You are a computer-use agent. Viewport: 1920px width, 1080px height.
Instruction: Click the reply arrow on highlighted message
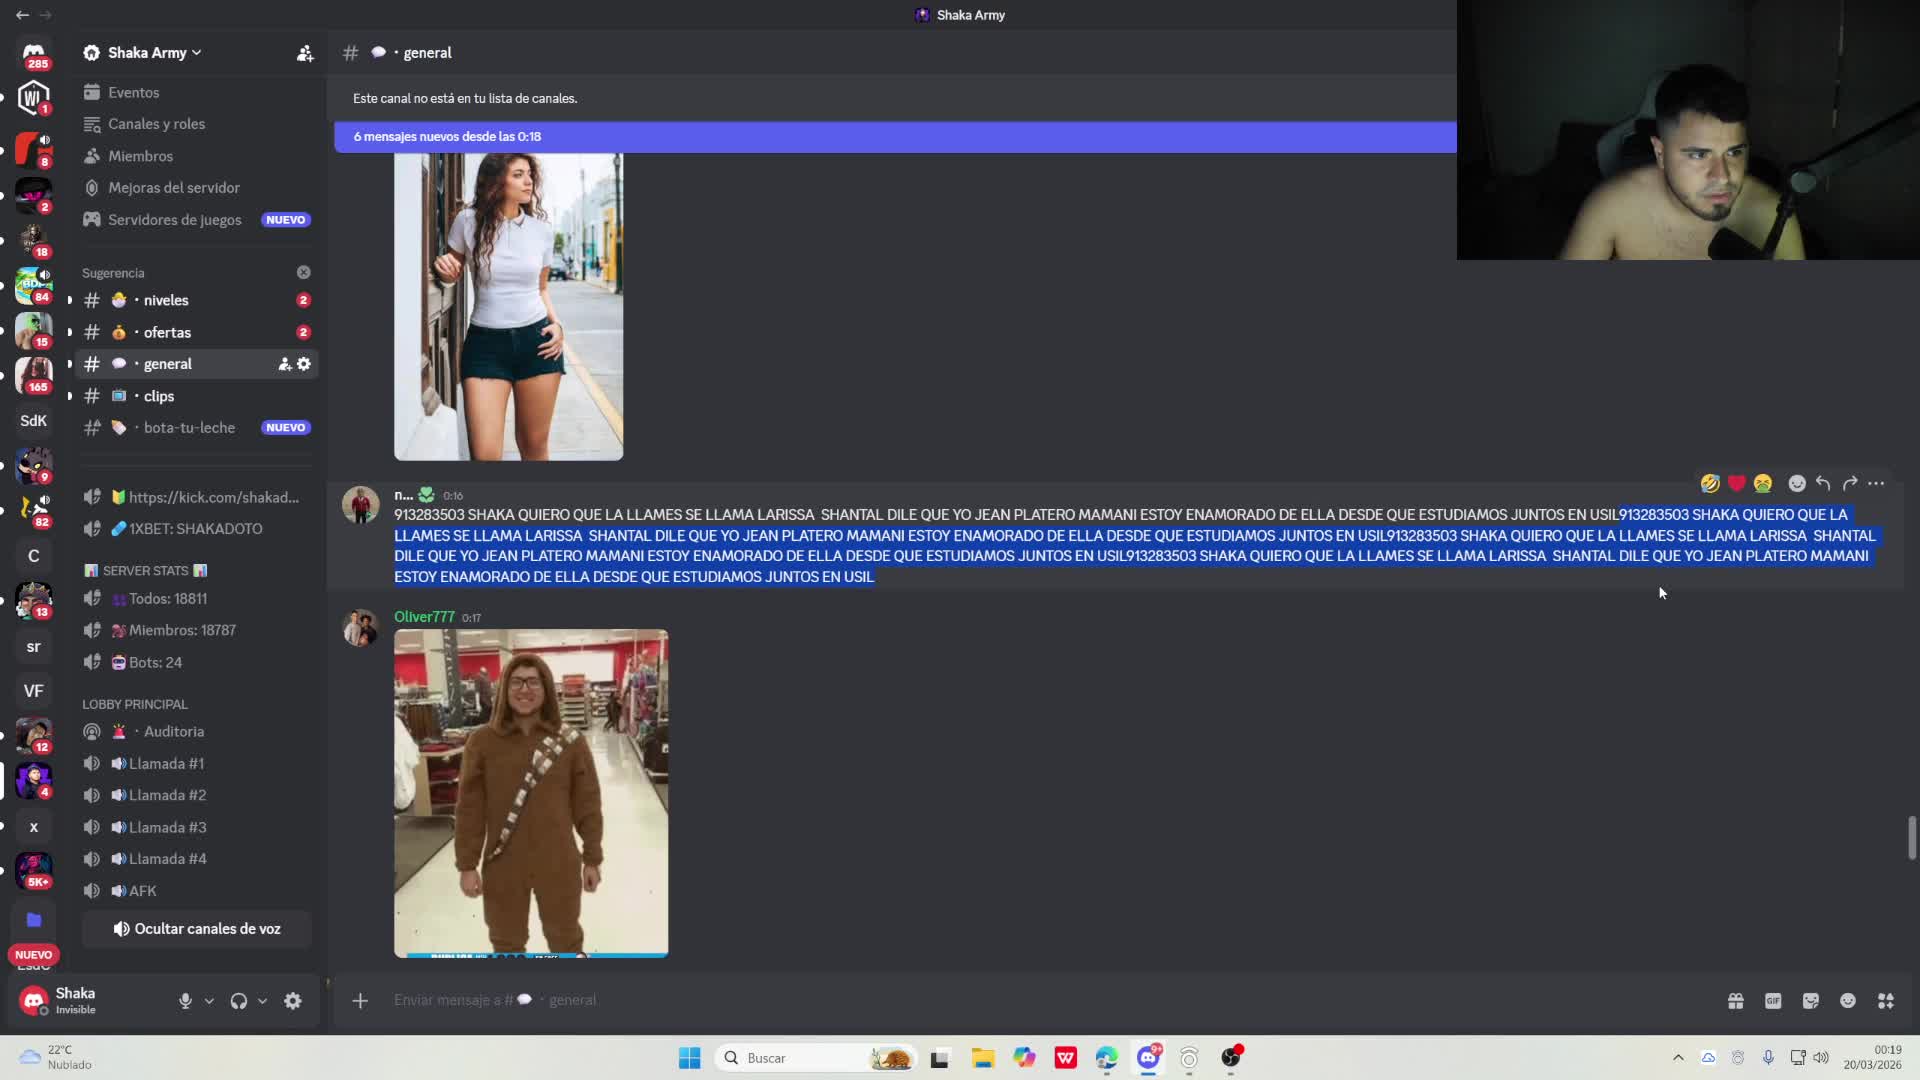point(1823,484)
